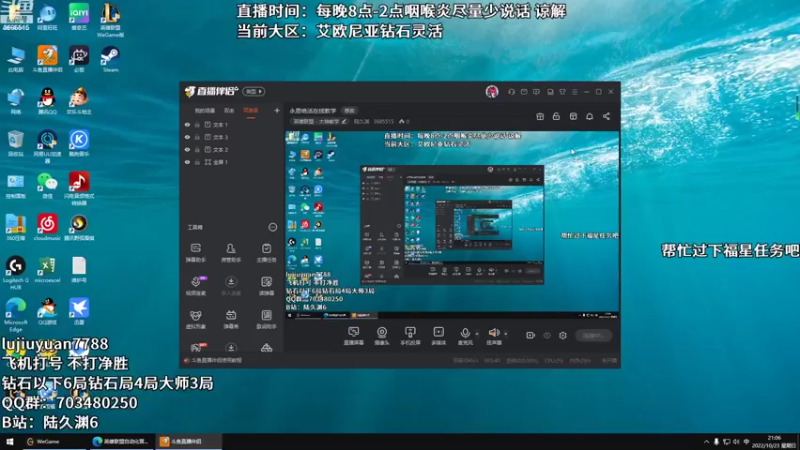Open the feedback chat icon in the title bar
Screen dimensions: 800x450
pos(536,92)
